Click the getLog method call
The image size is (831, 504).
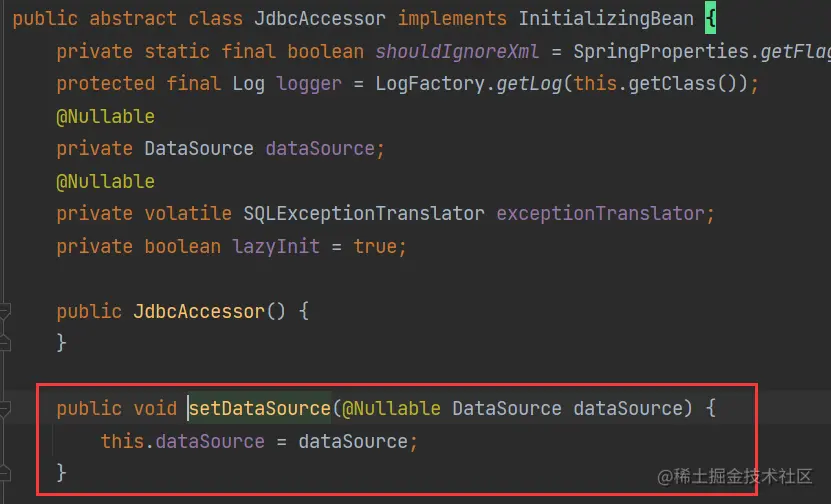click(528, 84)
